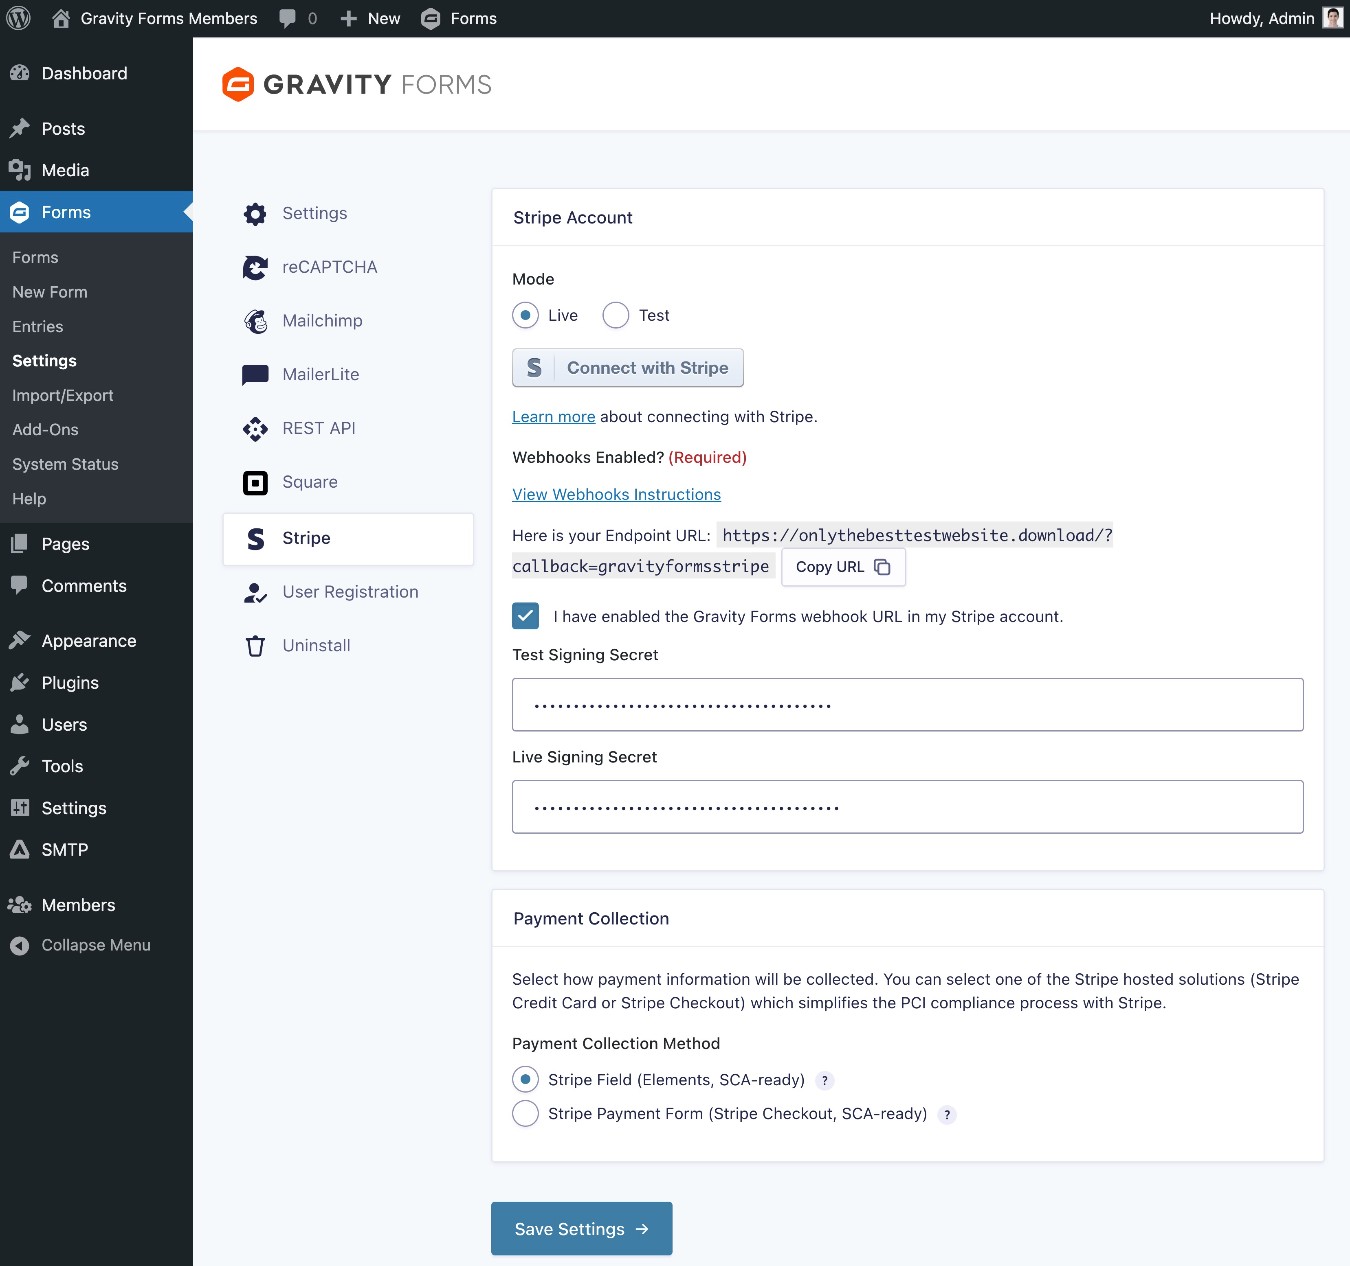
Task: Click the Copy URL clipboard icon
Action: point(882,566)
